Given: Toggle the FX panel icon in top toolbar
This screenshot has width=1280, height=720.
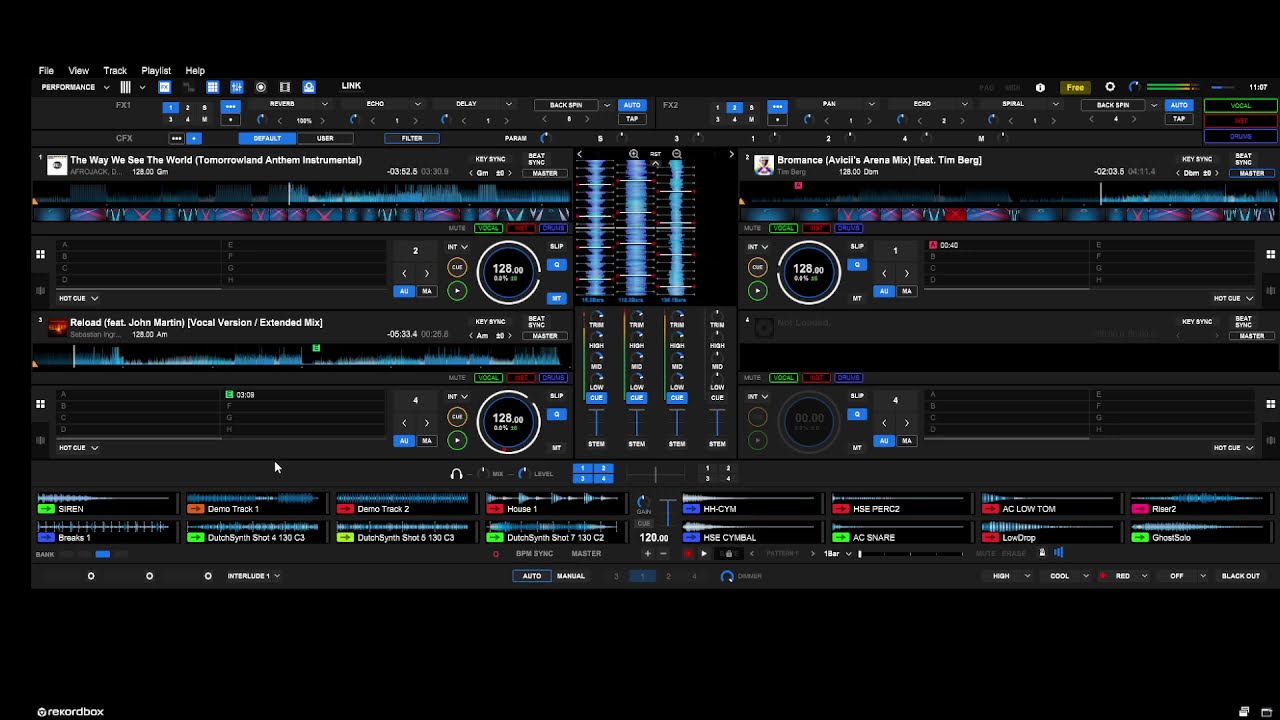Looking at the screenshot, I should coord(165,87).
